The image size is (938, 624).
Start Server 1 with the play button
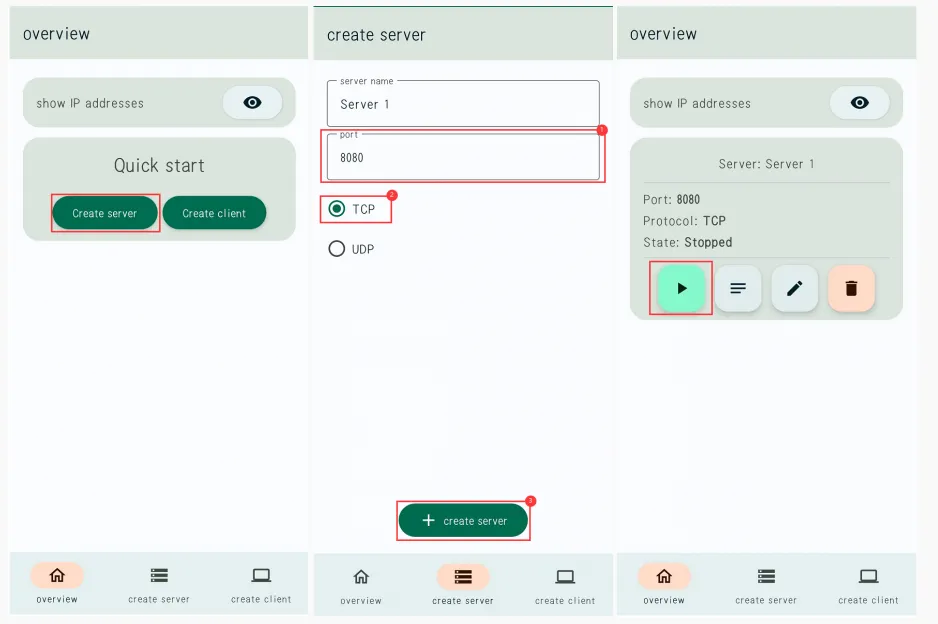click(681, 288)
